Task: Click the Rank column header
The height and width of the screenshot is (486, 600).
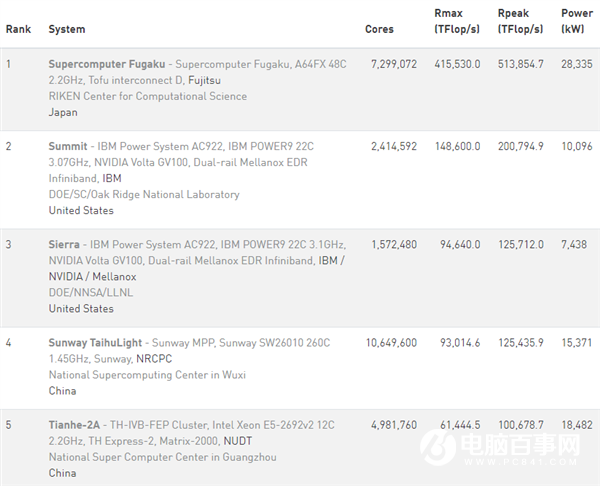Action: click(18, 29)
